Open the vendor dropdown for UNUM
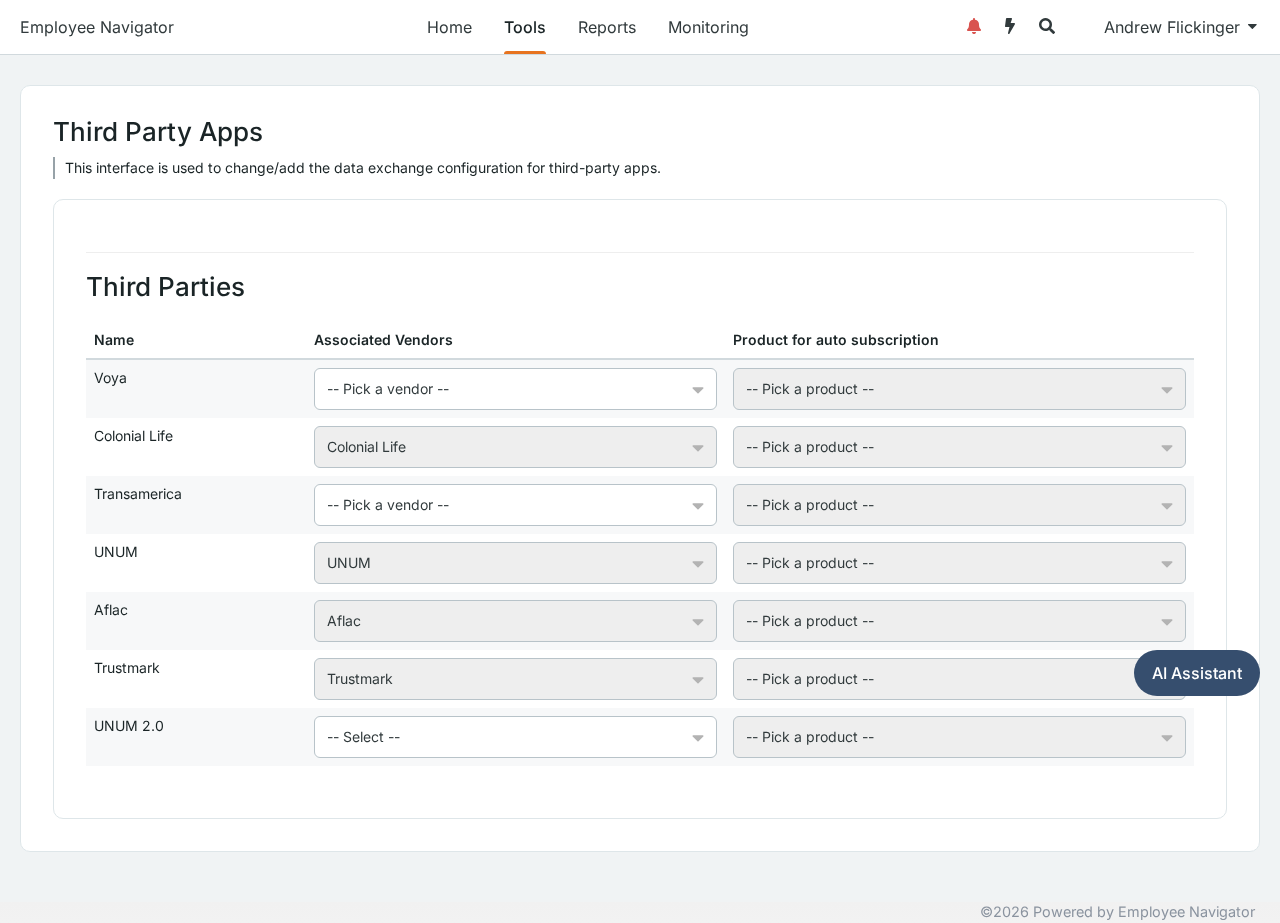 click(515, 563)
